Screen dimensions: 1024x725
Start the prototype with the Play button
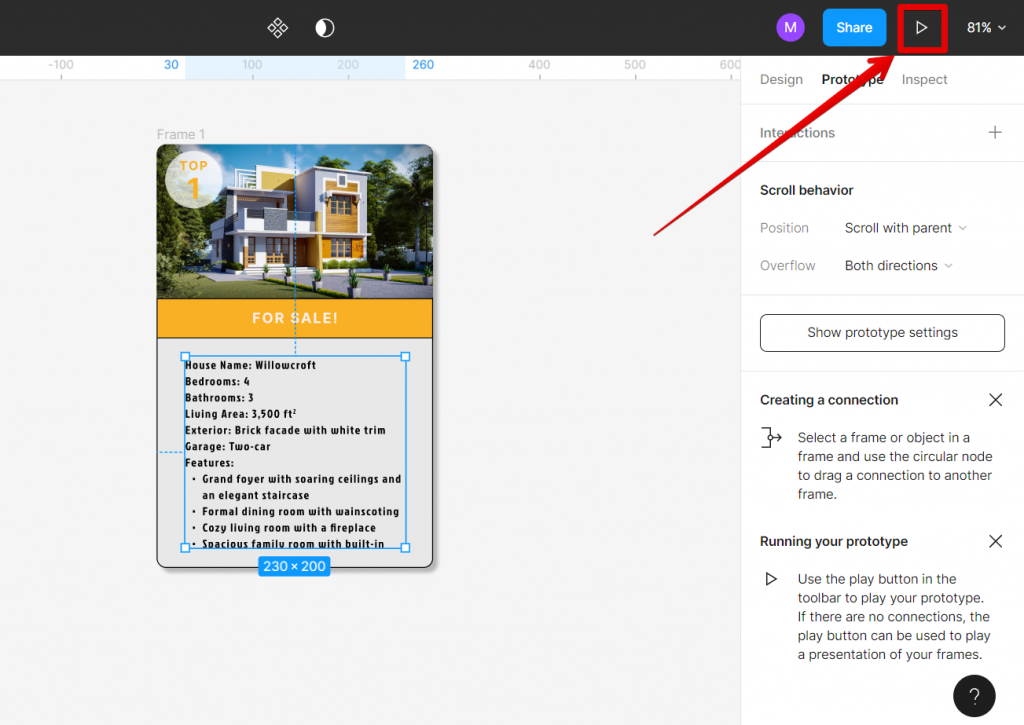[x=921, y=27]
